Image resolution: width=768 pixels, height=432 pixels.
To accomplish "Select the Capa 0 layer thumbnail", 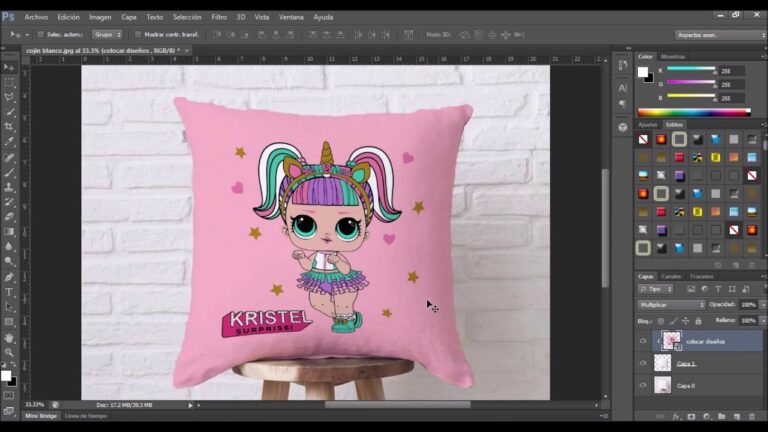I will tap(662, 385).
